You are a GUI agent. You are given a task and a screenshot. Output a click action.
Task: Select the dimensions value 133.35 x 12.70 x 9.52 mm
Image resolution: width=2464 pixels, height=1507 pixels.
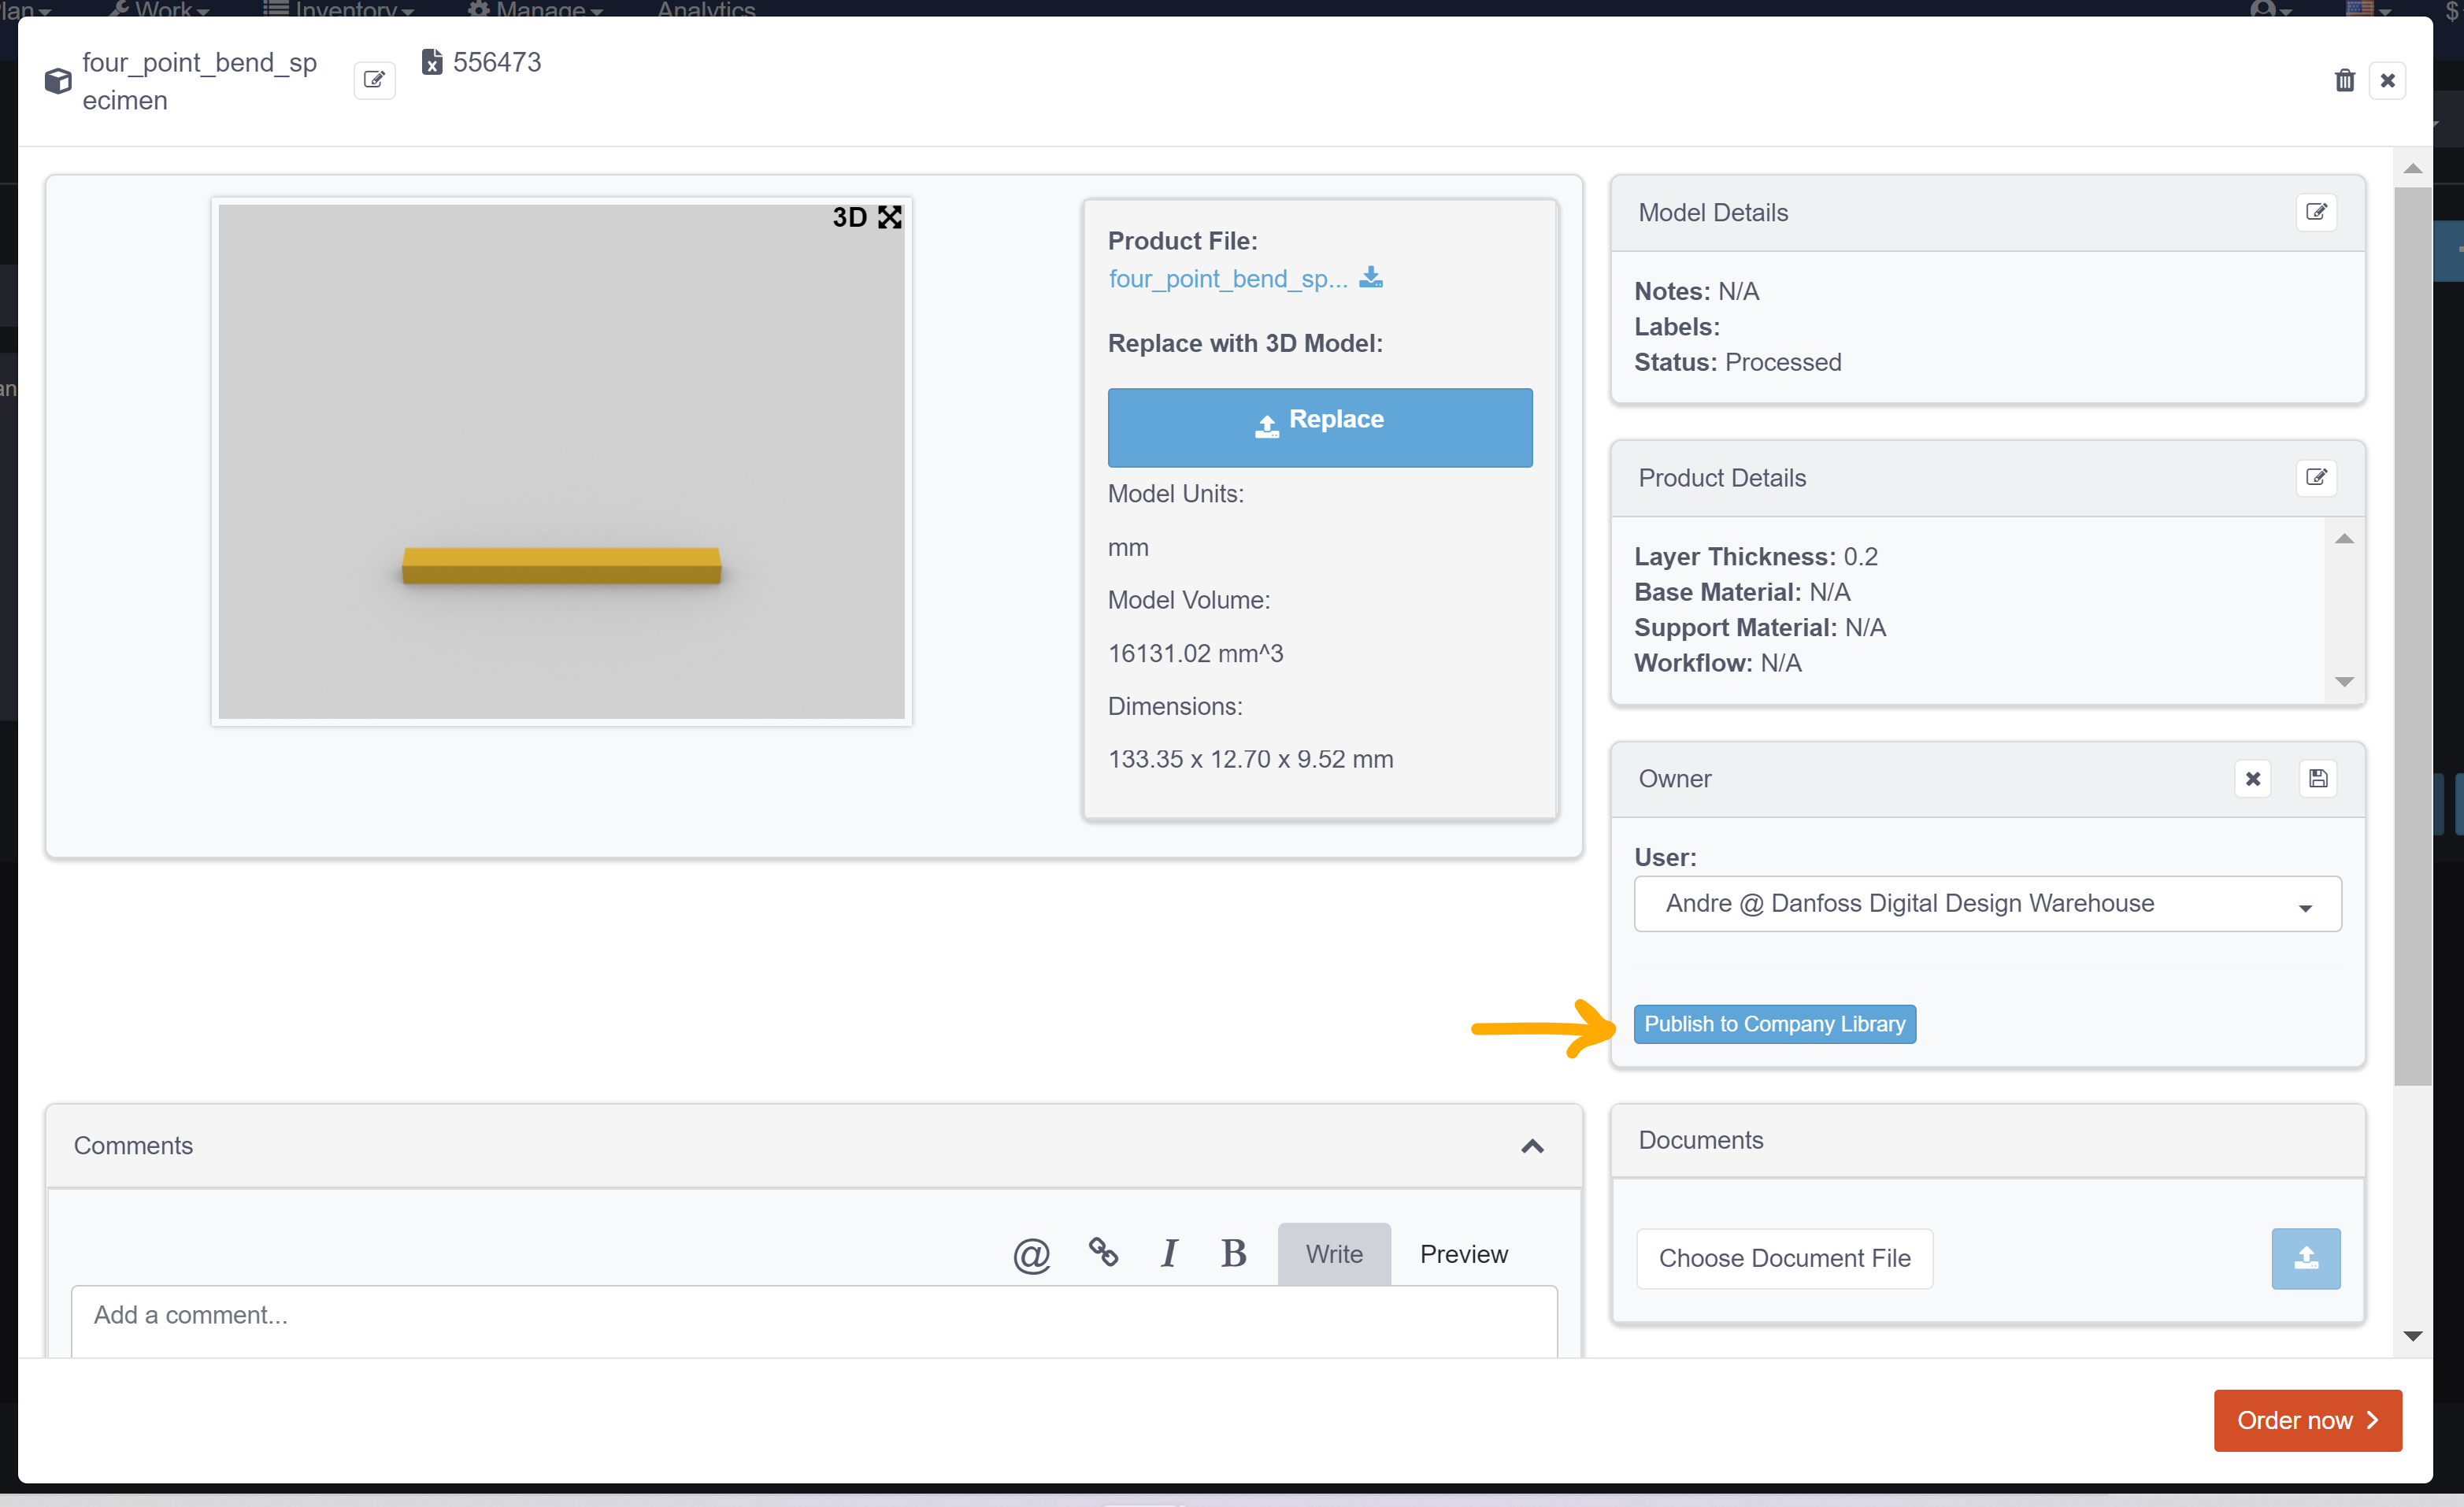point(1250,759)
